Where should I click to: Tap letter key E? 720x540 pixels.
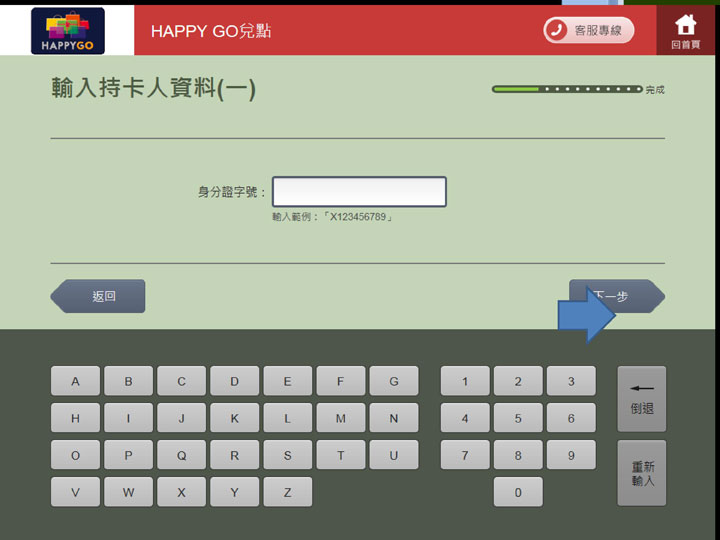click(x=287, y=381)
